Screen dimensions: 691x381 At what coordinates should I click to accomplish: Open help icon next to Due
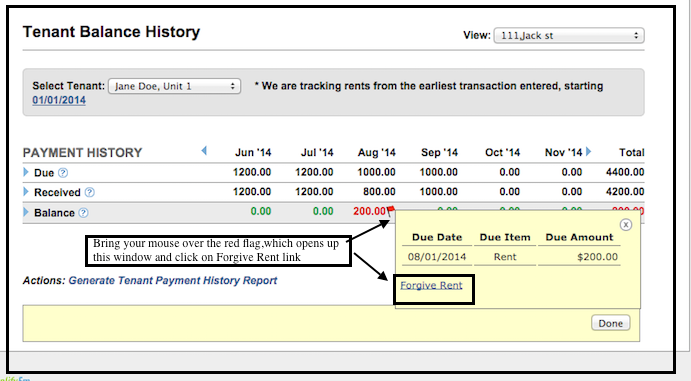pyautogui.click(x=63, y=173)
